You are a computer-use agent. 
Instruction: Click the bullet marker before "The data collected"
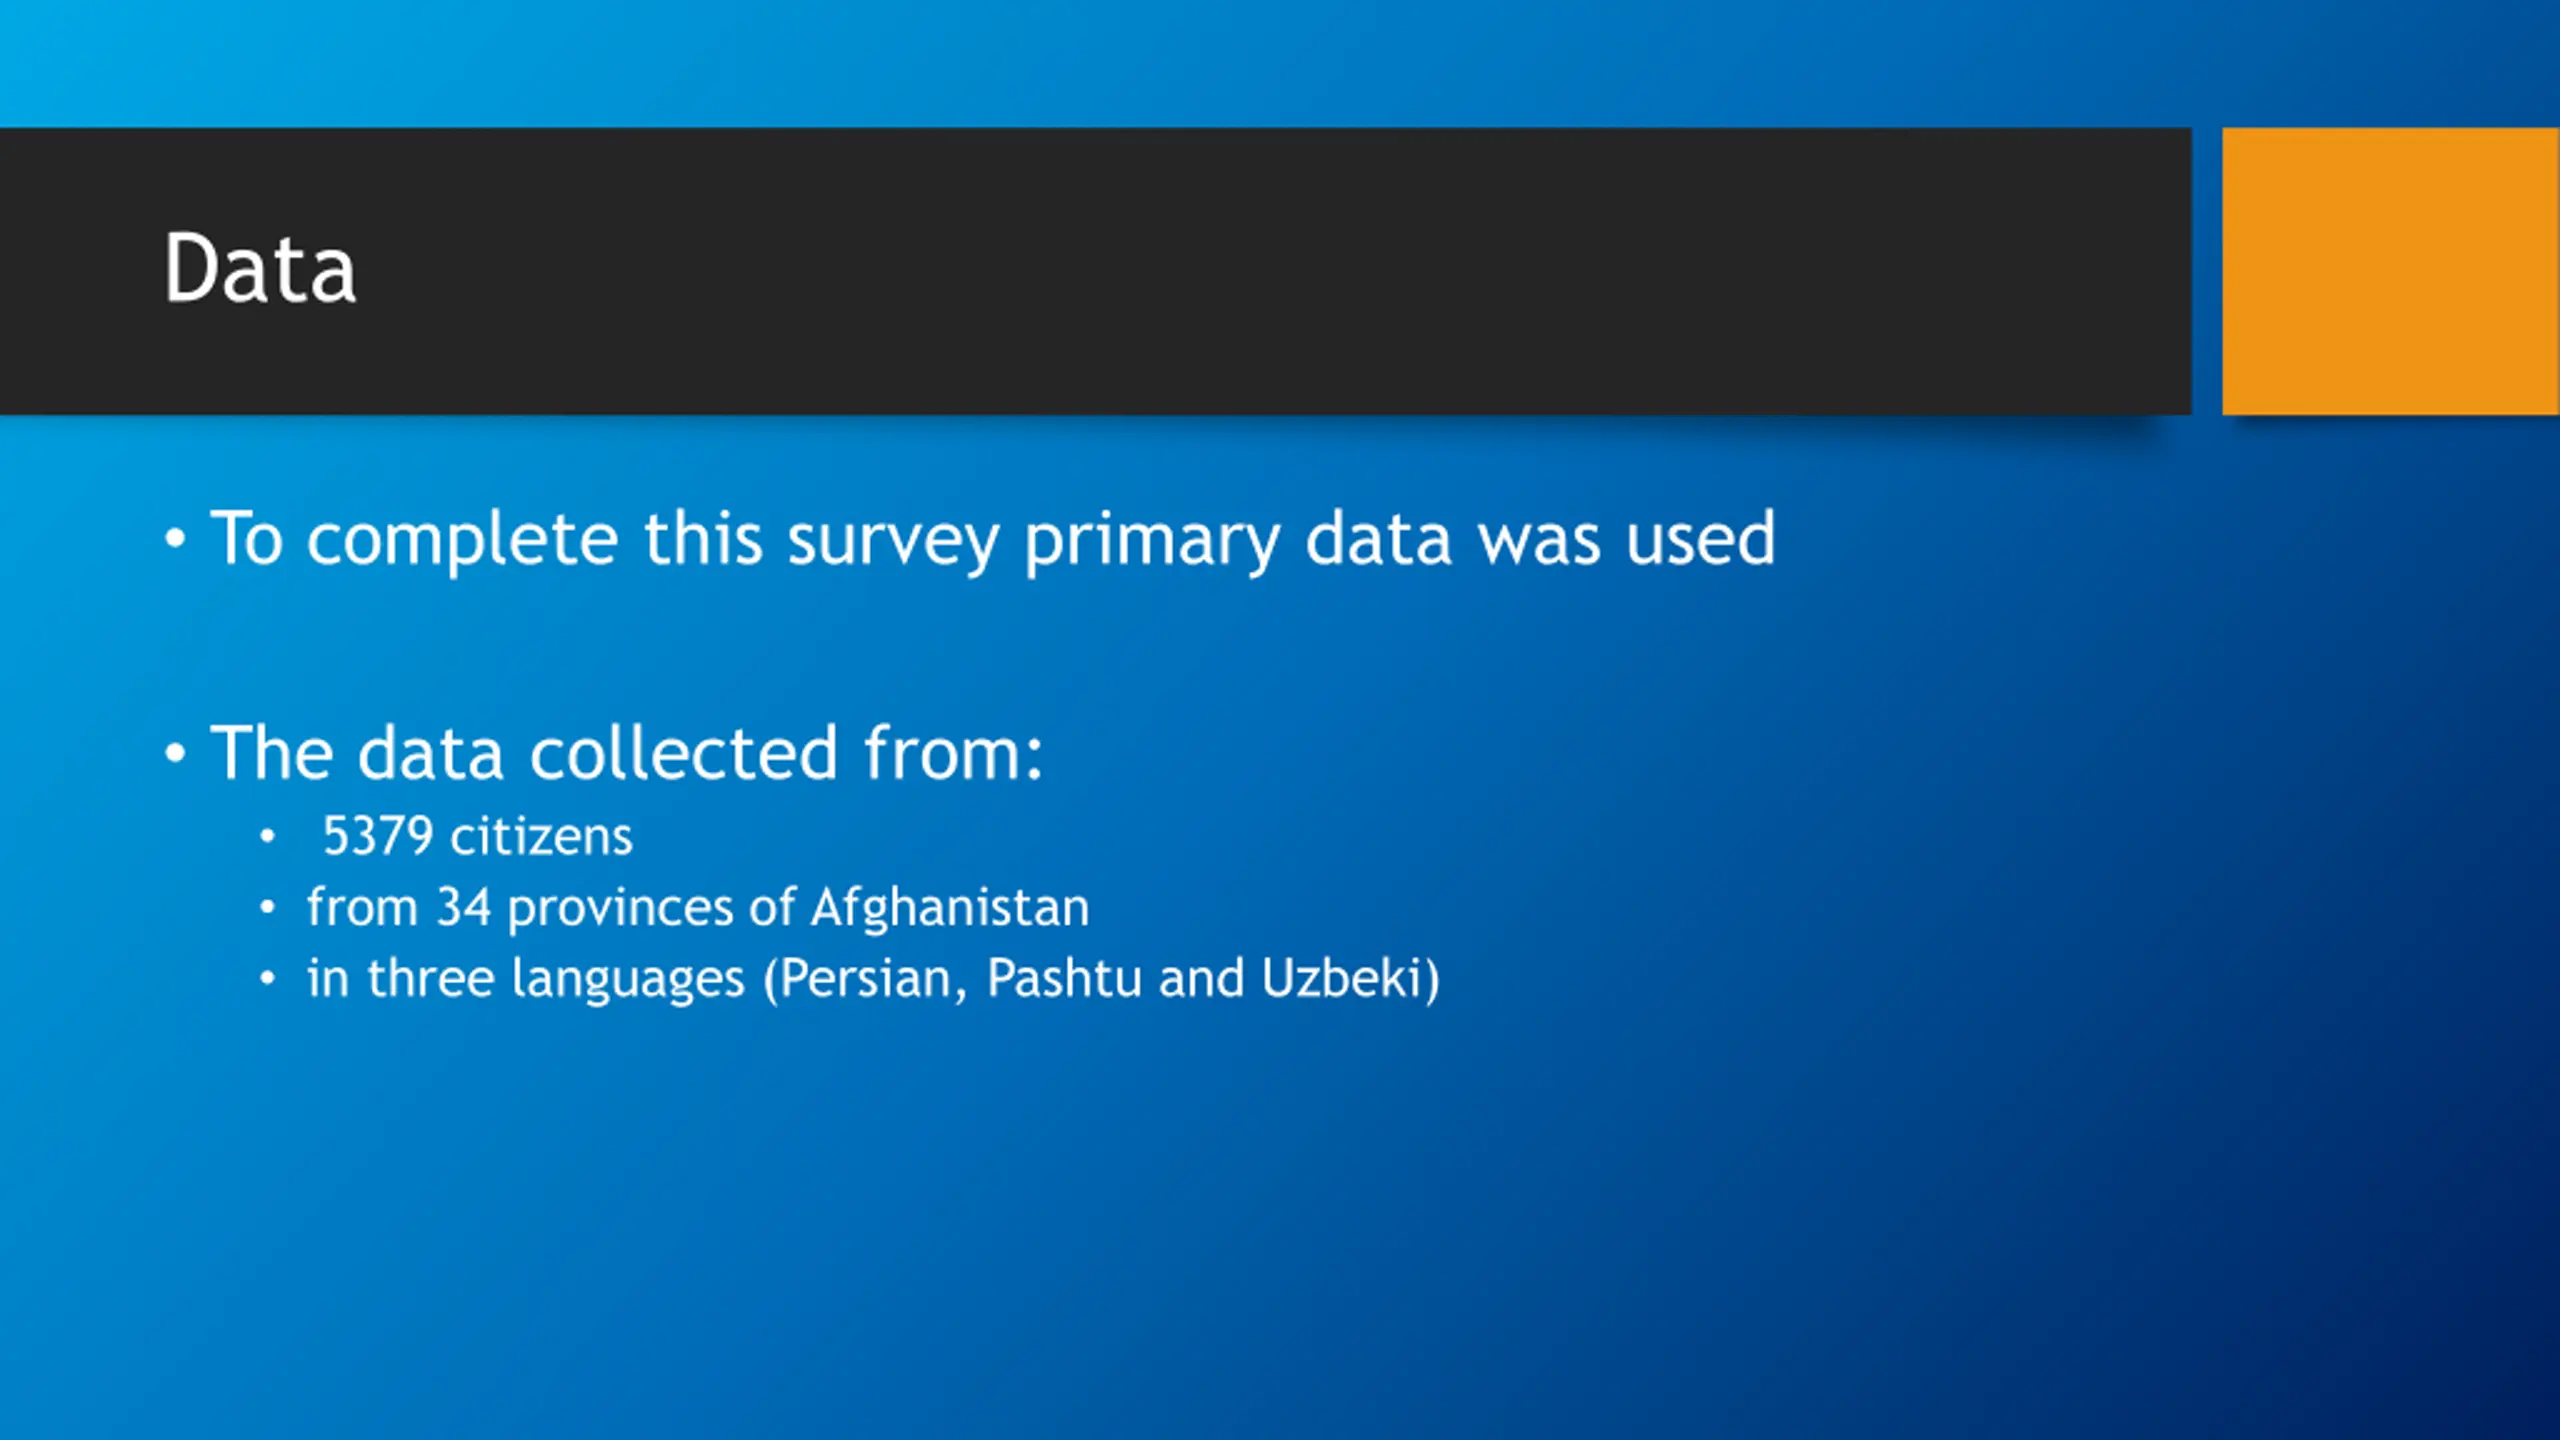coord(175,753)
